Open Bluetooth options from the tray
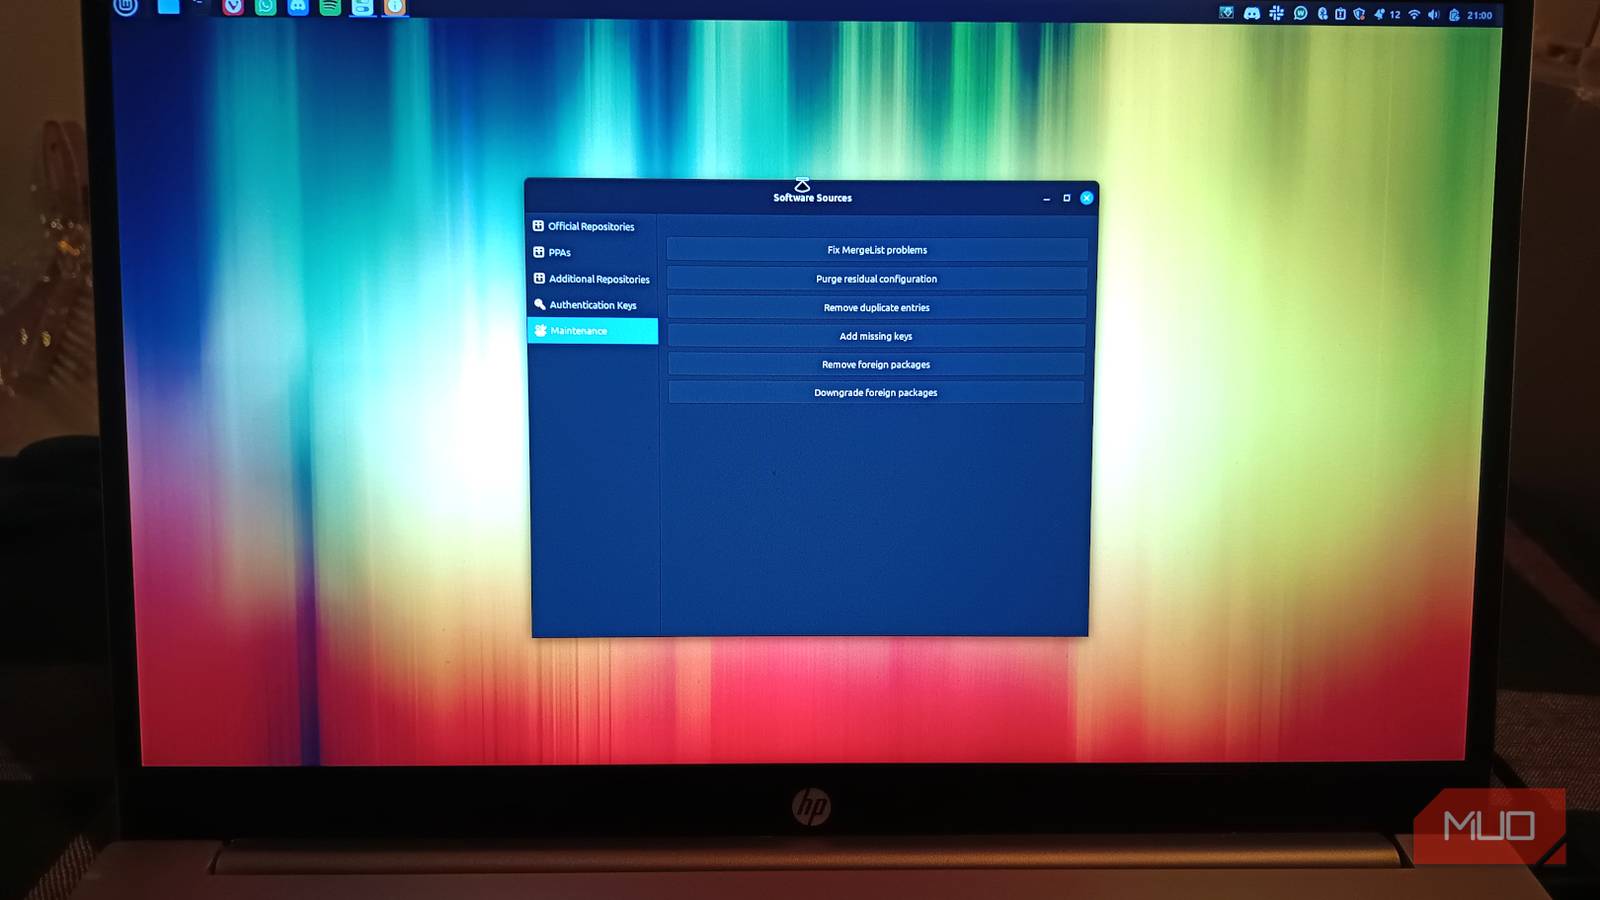The image size is (1600, 900). click(1322, 14)
